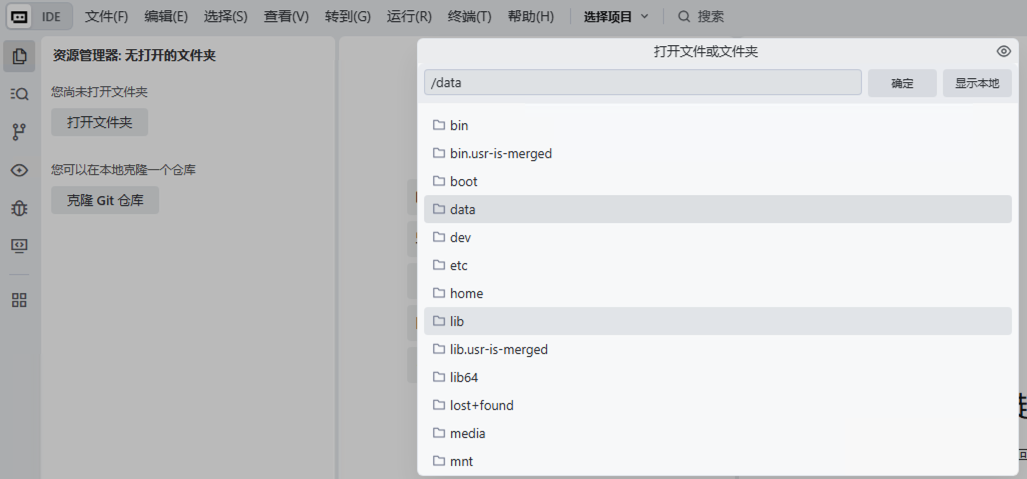Click the 克隆 Git 仓库 button
This screenshot has height=479, width=1027.
pyautogui.click(x=105, y=201)
